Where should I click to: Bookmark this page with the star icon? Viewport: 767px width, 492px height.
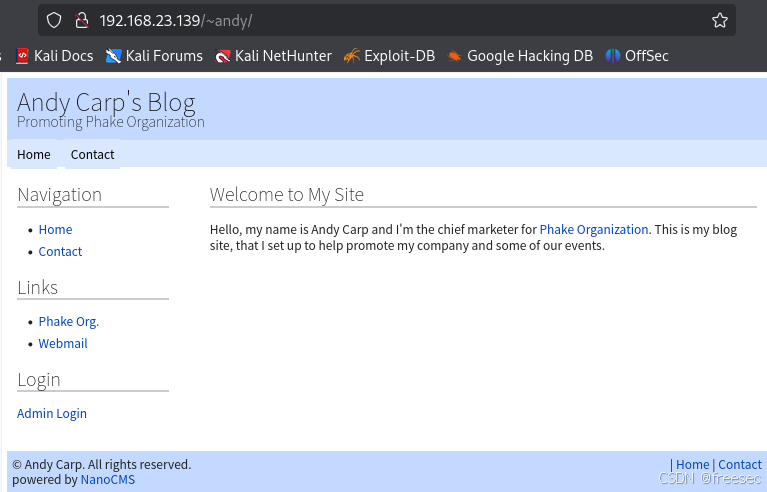(x=720, y=21)
